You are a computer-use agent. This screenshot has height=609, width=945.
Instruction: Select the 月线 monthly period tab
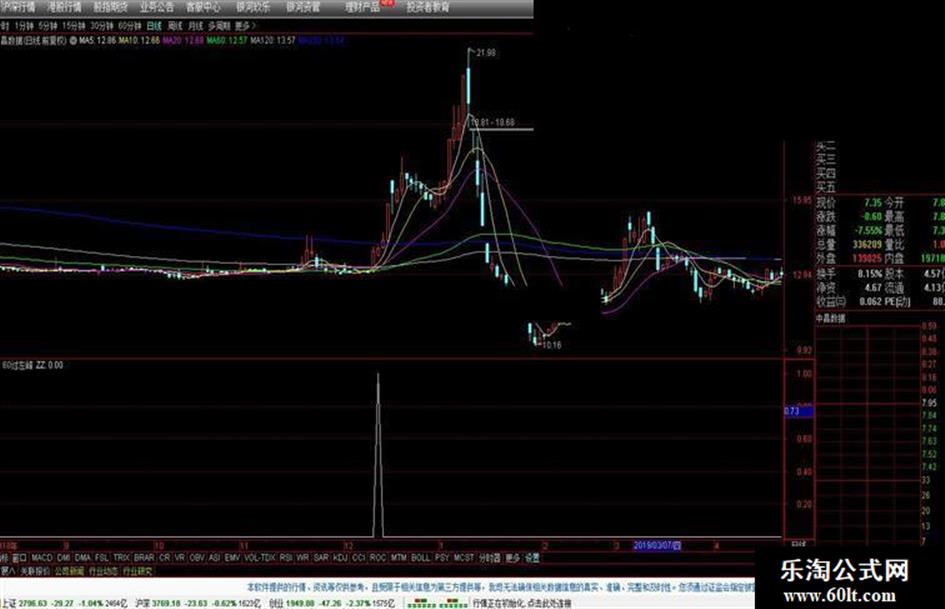tap(195, 26)
